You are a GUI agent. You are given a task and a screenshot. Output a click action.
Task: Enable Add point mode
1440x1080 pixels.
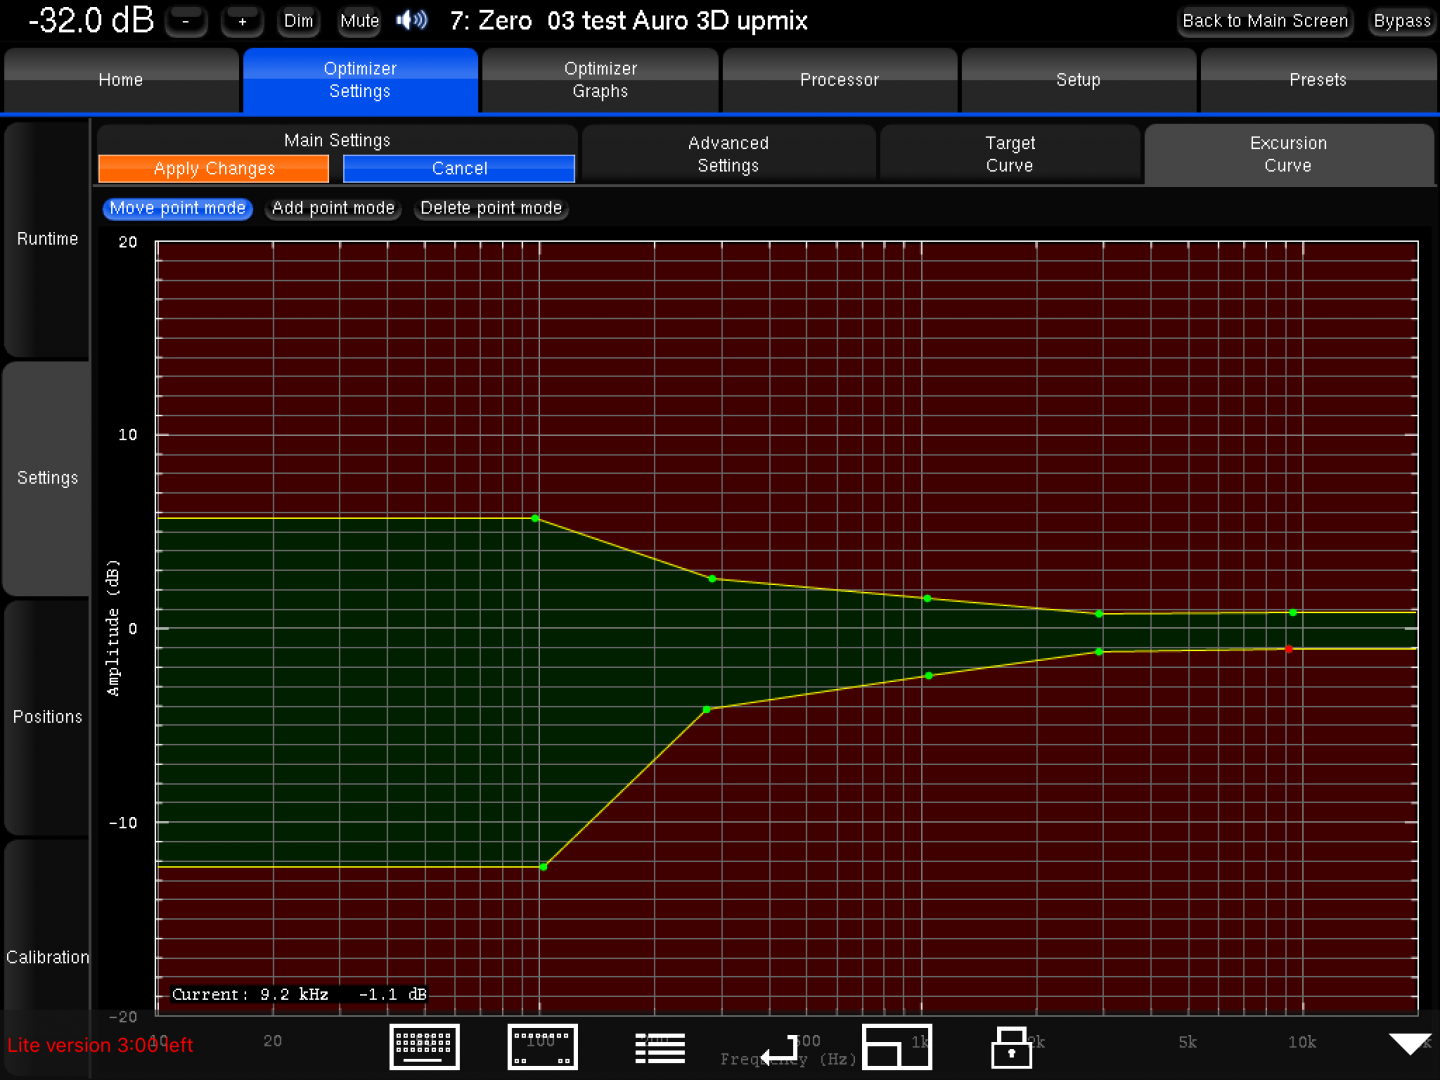point(333,208)
